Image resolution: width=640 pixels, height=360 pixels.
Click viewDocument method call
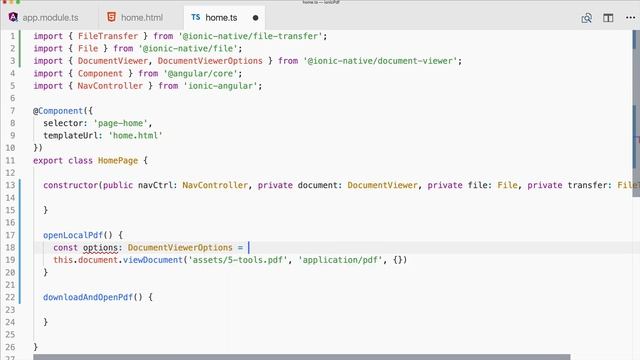[153, 260]
